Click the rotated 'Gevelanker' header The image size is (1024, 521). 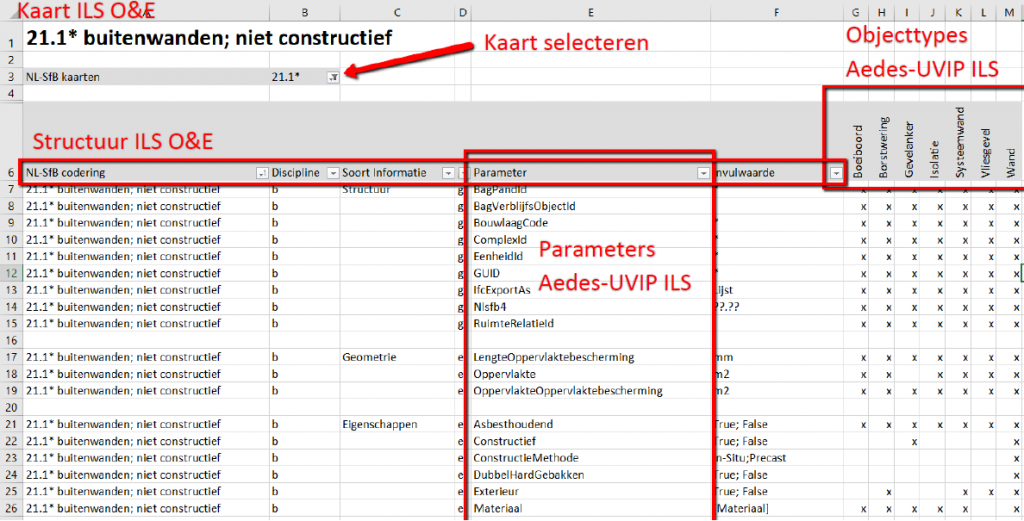coord(908,149)
